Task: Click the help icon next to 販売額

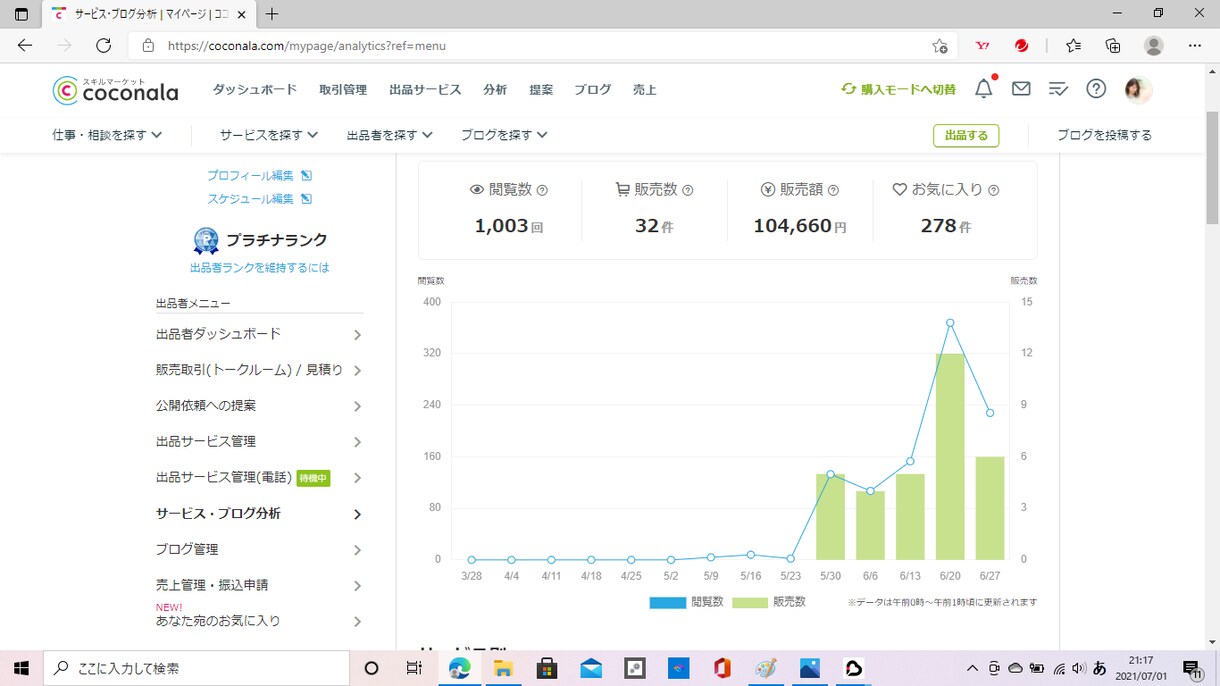Action: (833, 190)
